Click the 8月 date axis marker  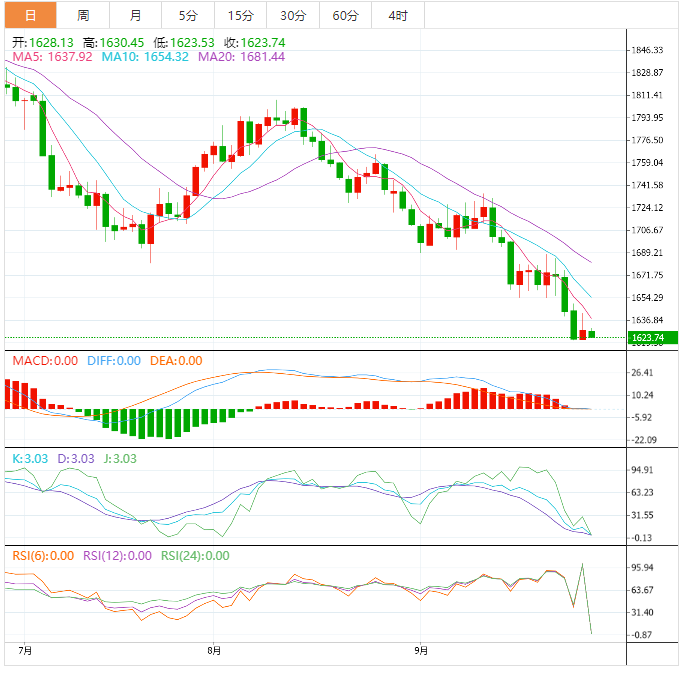point(214,651)
